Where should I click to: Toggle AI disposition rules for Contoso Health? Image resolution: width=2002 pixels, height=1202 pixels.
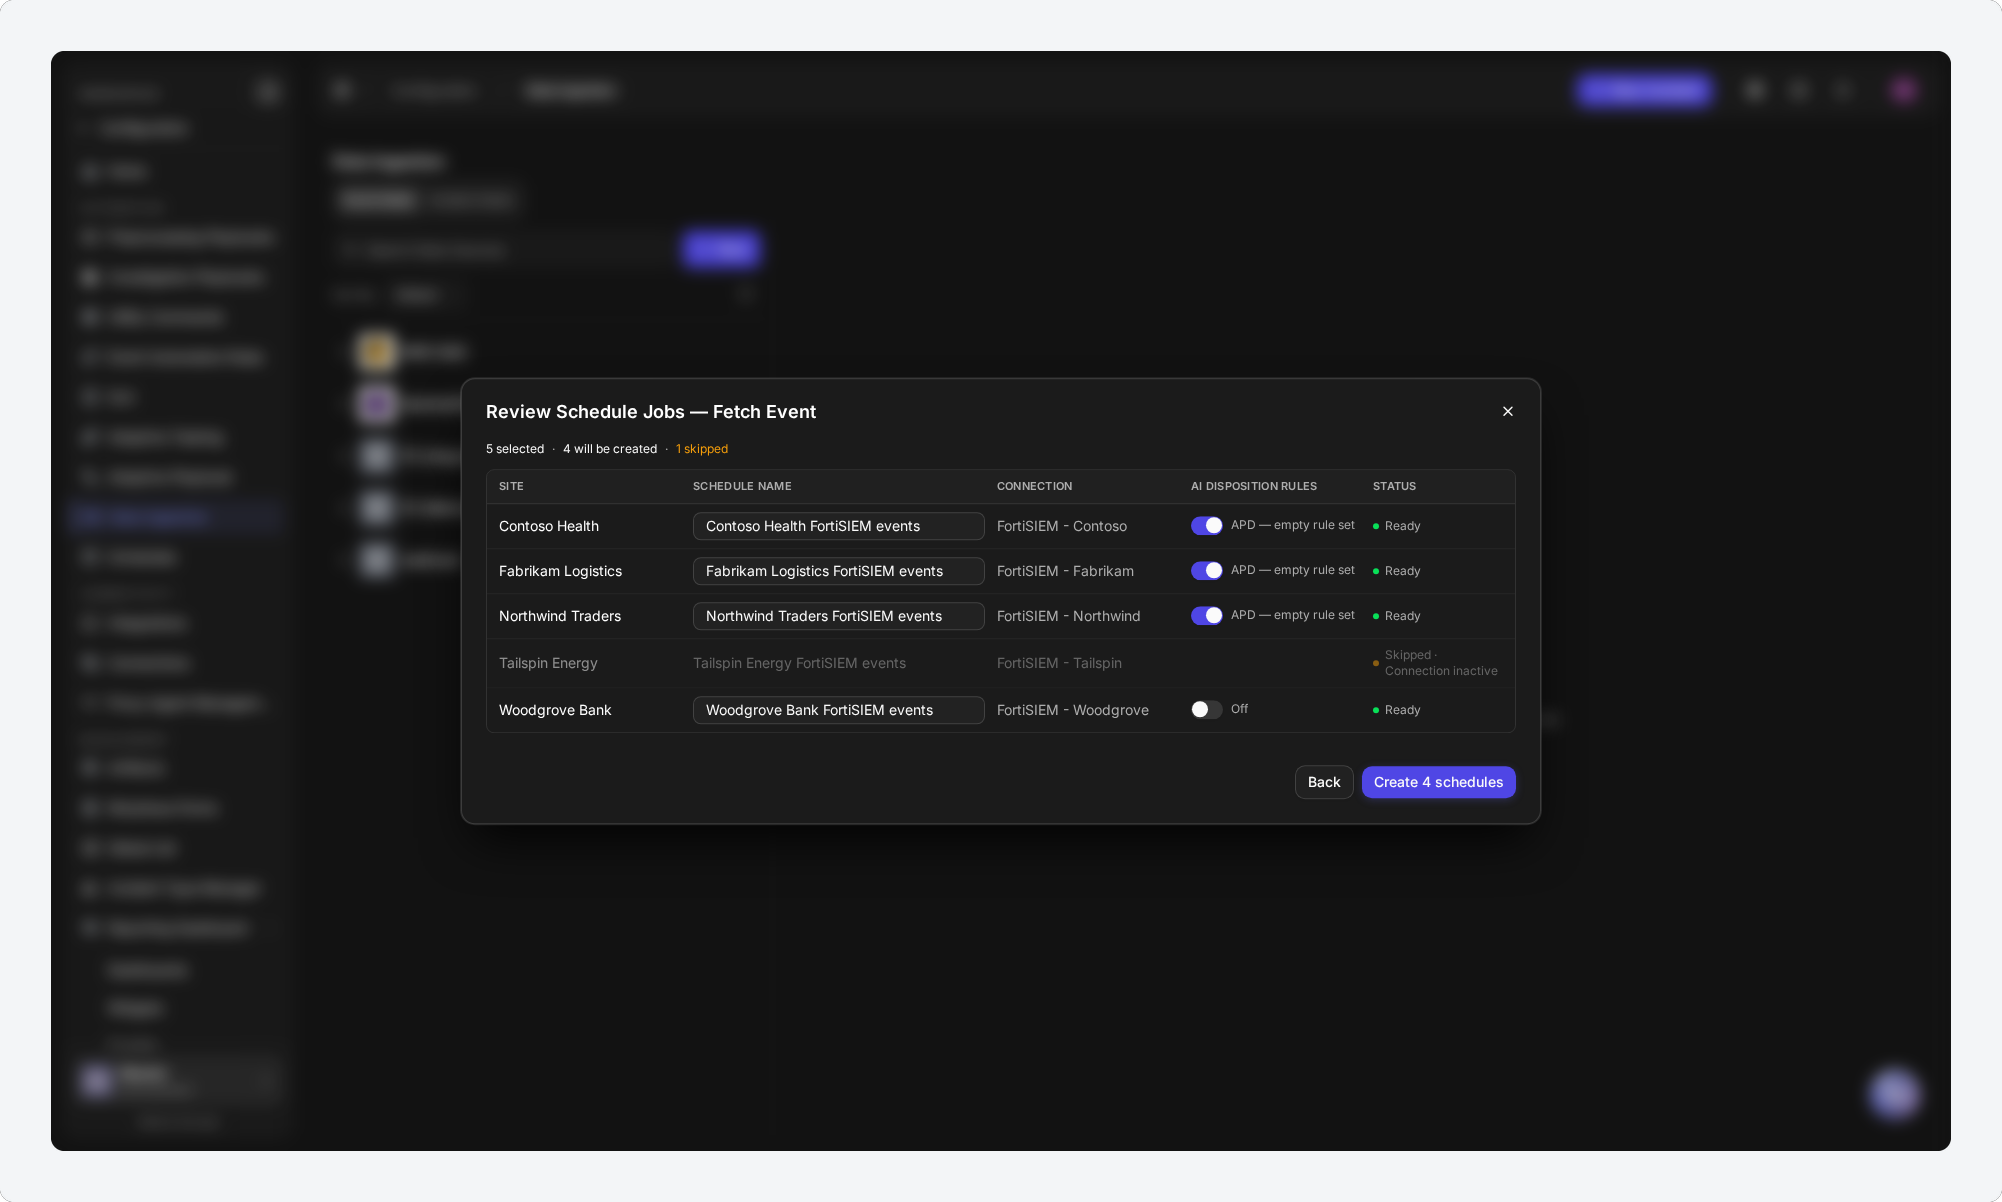coord(1207,525)
